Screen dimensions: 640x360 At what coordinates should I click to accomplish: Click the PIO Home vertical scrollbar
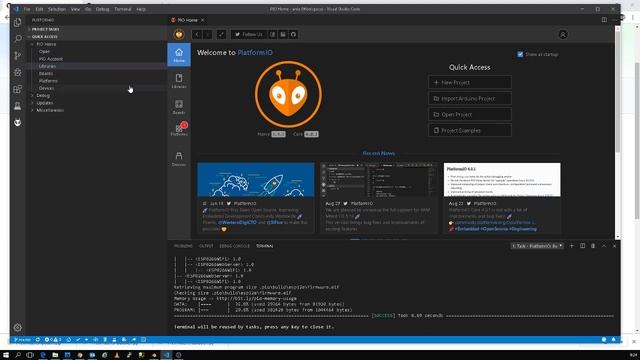tap(618, 90)
